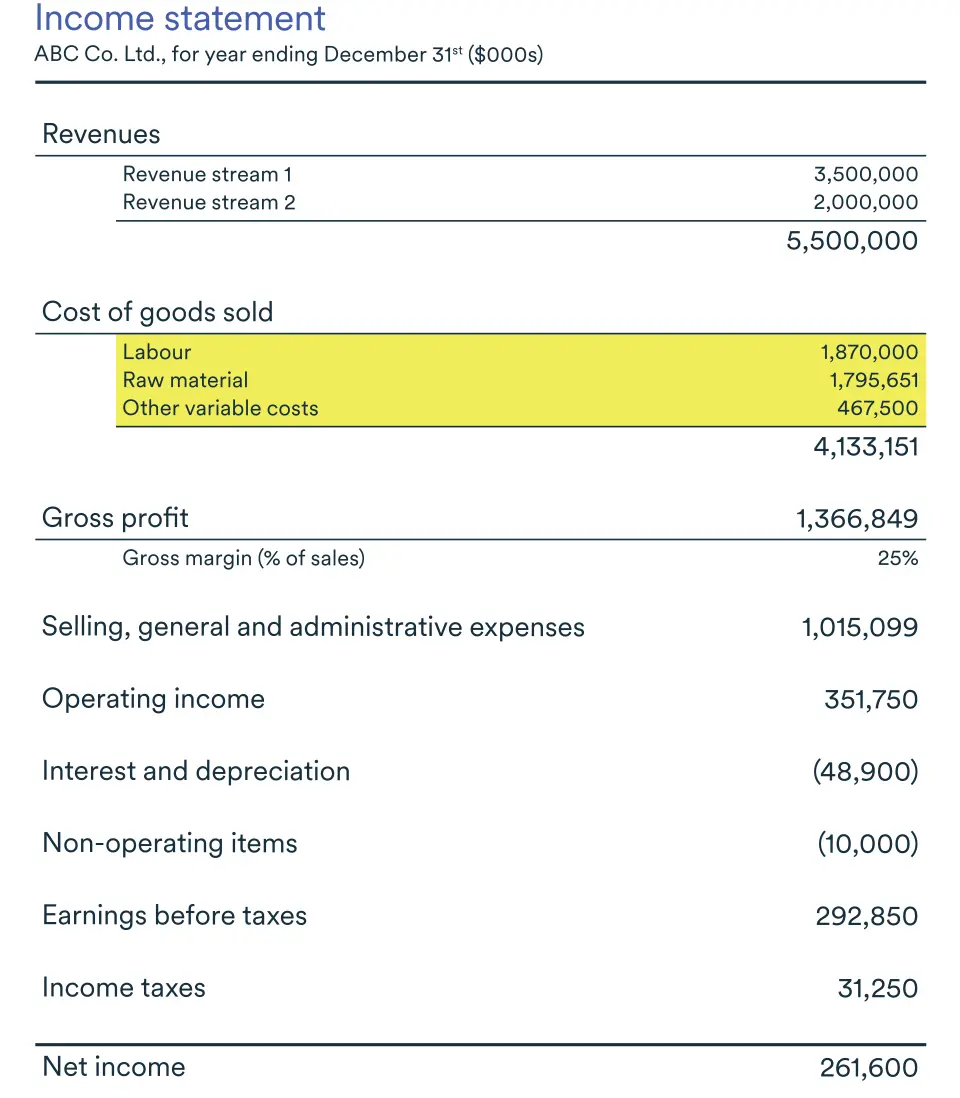Click the Income statement title
960x1098 pixels.
[x=180, y=19]
